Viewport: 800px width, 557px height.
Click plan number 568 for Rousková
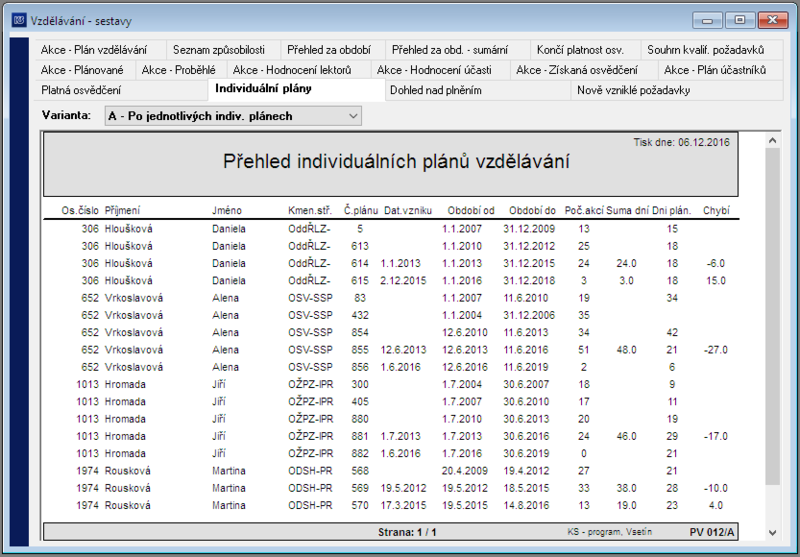360,471
